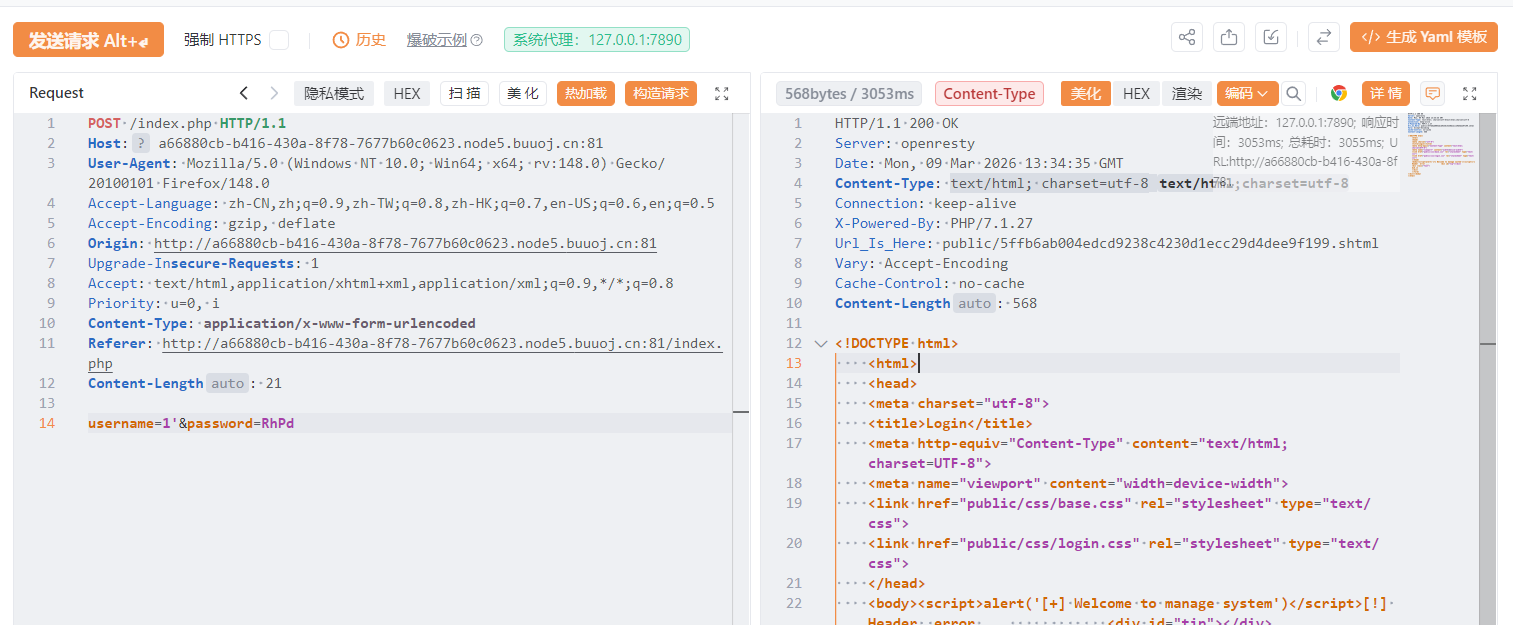The width and height of the screenshot is (1513, 625).
Task: Go to previous request with left chevron
Action: pyautogui.click(x=243, y=93)
